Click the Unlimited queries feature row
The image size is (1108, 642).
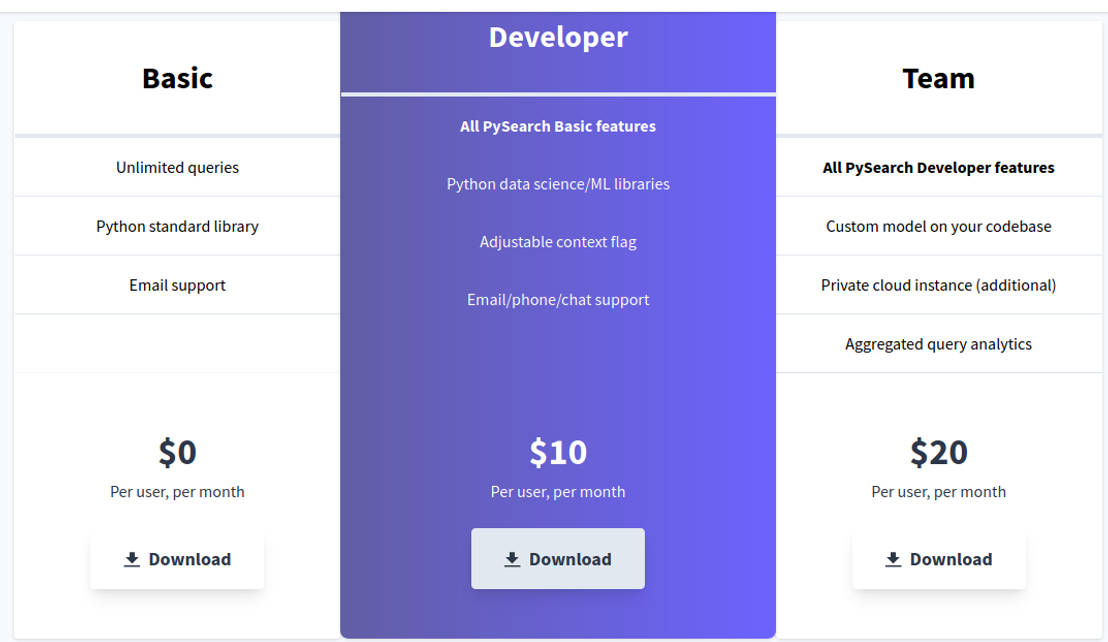177,167
